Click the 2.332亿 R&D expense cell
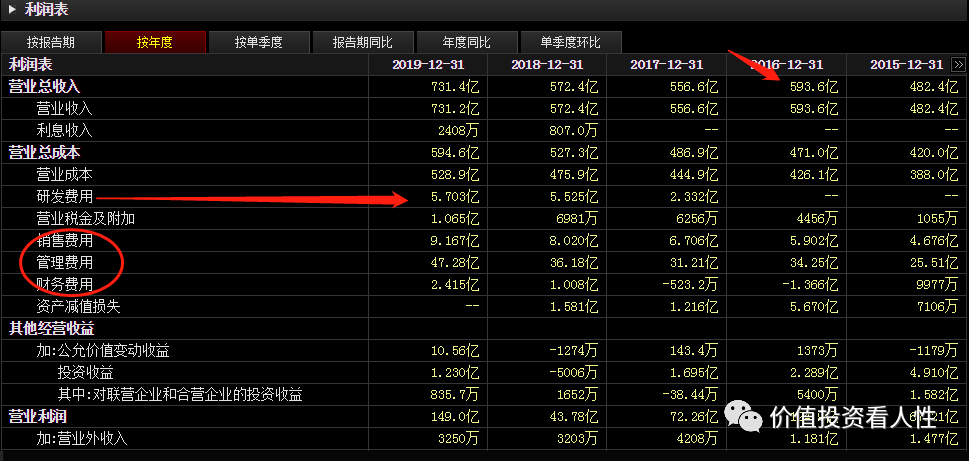Screen dimensions: 969x461 tap(693, 197)
